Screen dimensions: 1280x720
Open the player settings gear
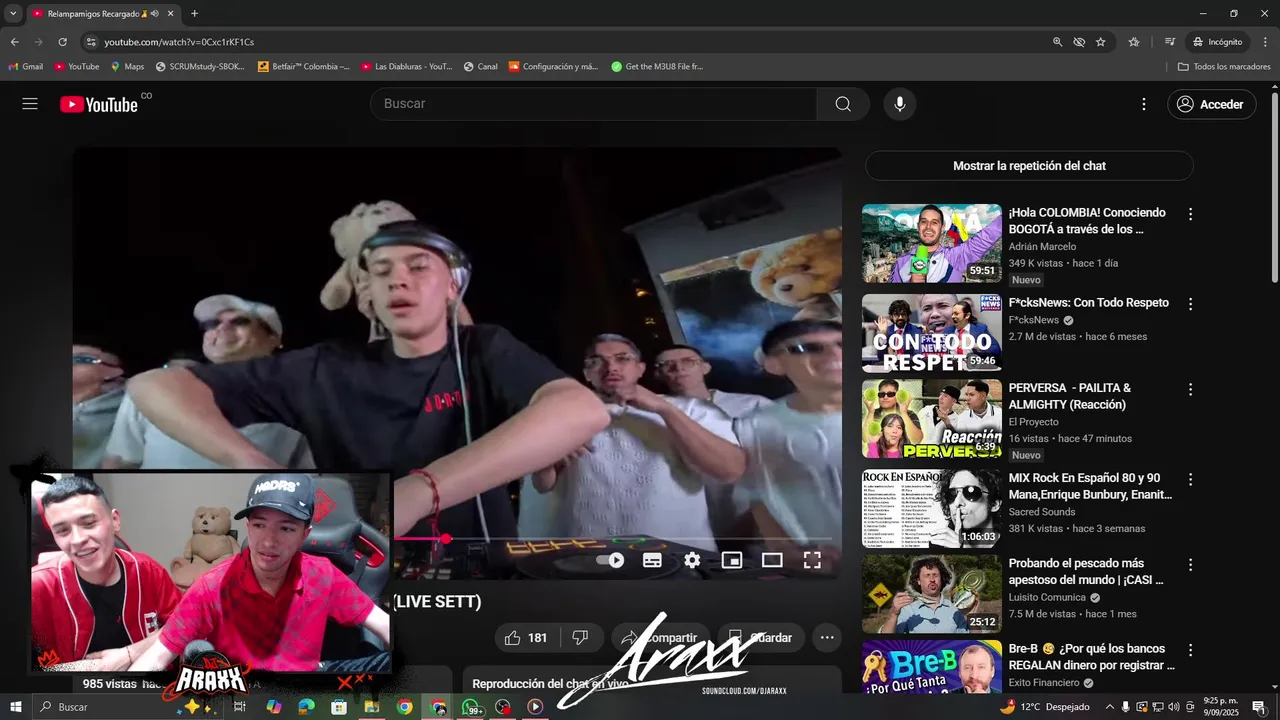[x=692, y=560]
